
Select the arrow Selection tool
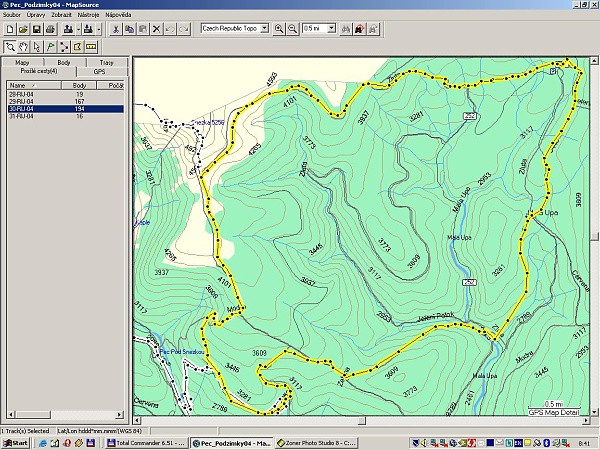click(37, 47)
